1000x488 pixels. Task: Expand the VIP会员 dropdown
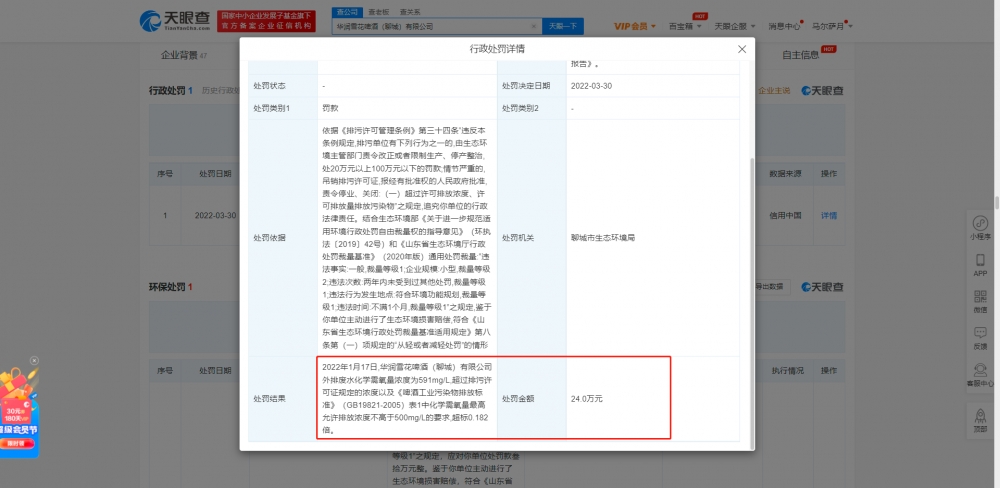635,26
